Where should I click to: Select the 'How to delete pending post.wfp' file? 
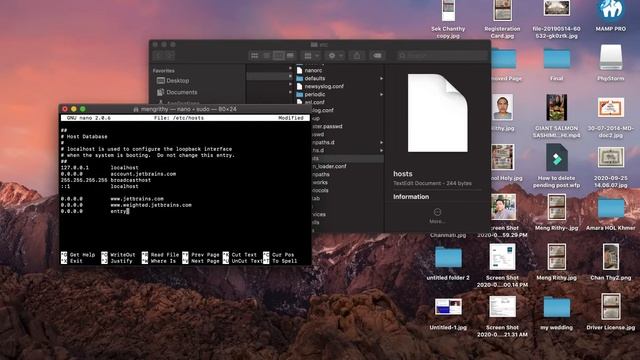pyautogui.click(x=556, y=158)
